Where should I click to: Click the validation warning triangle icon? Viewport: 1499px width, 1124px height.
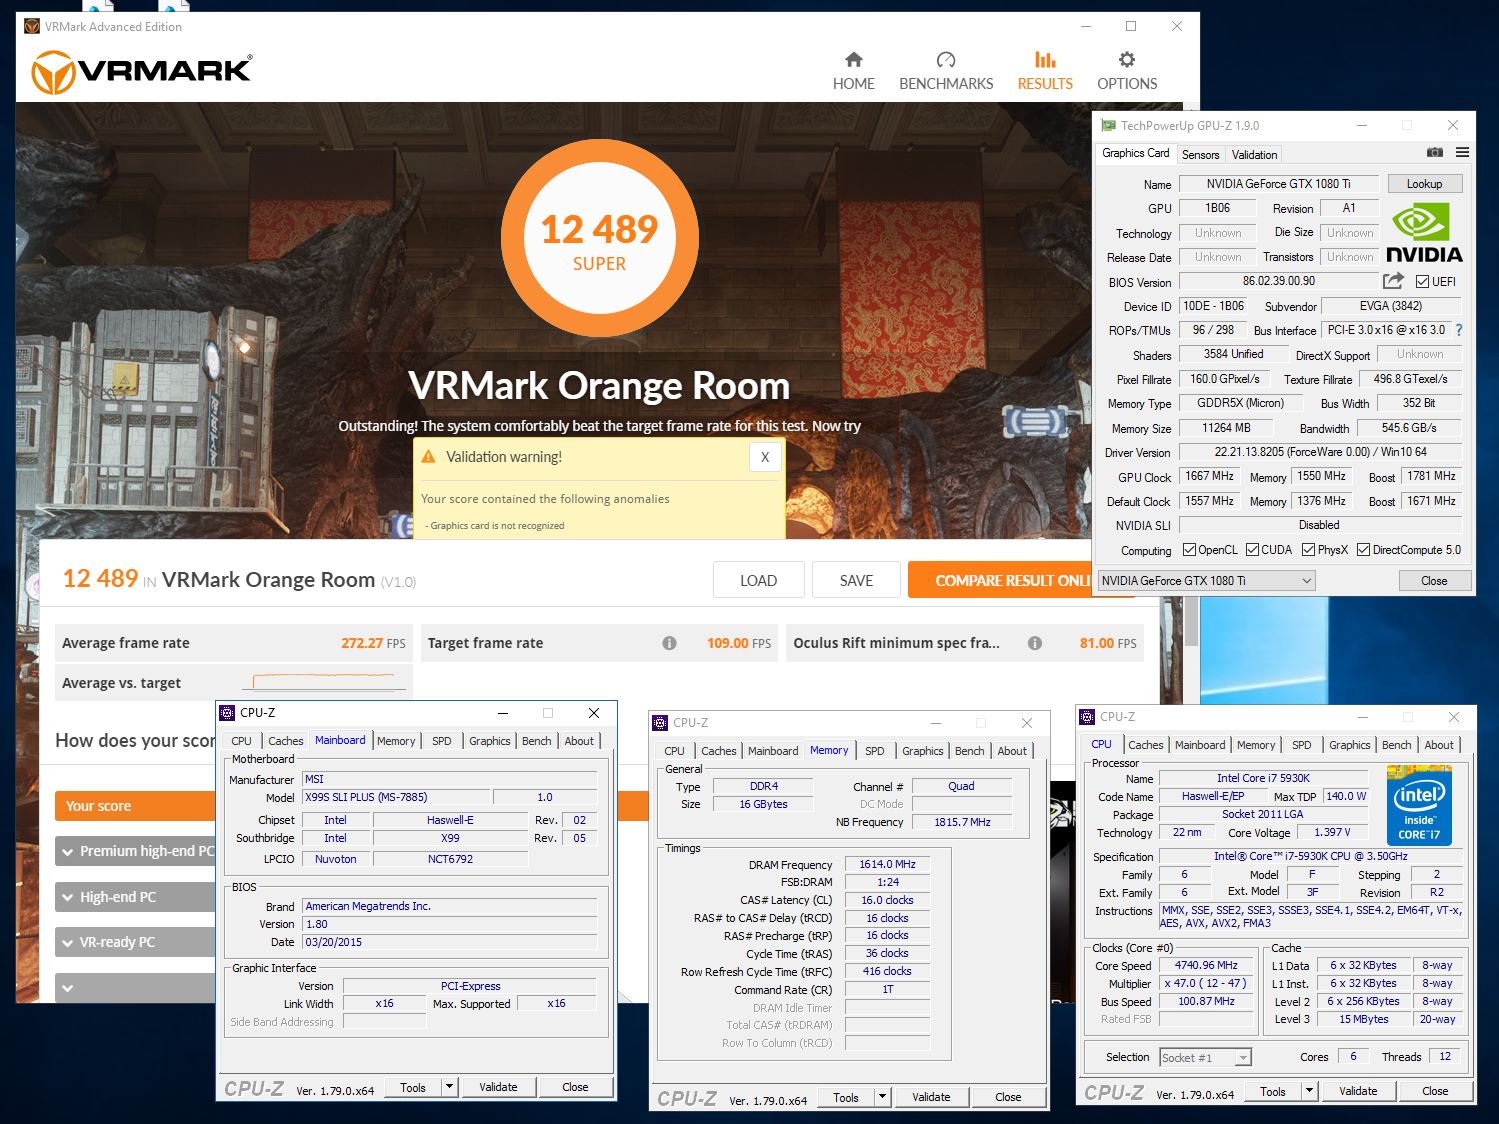pos(428,457)
